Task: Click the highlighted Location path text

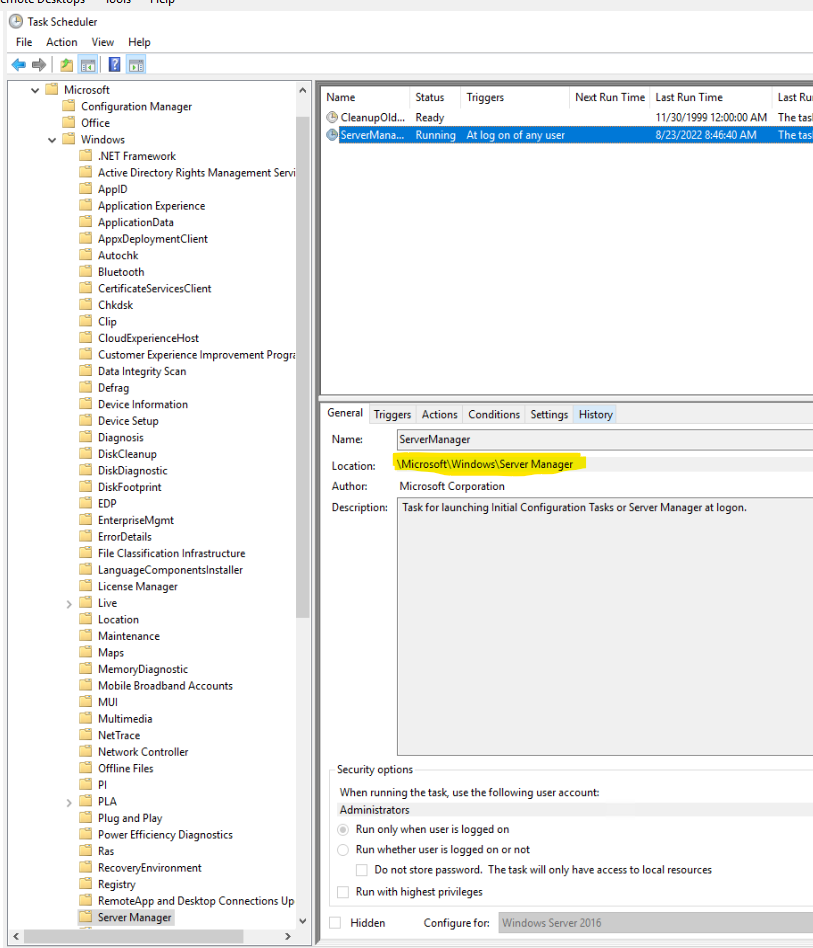Action: click(x=485, y=464)
